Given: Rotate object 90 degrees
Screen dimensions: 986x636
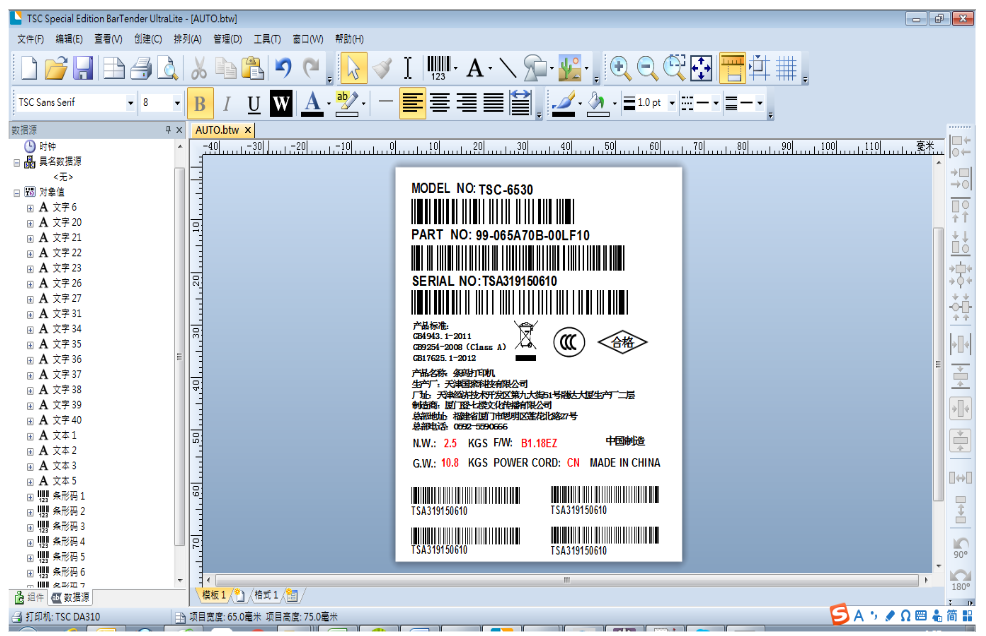Looking at the screenshot, I should click(960, 547).
